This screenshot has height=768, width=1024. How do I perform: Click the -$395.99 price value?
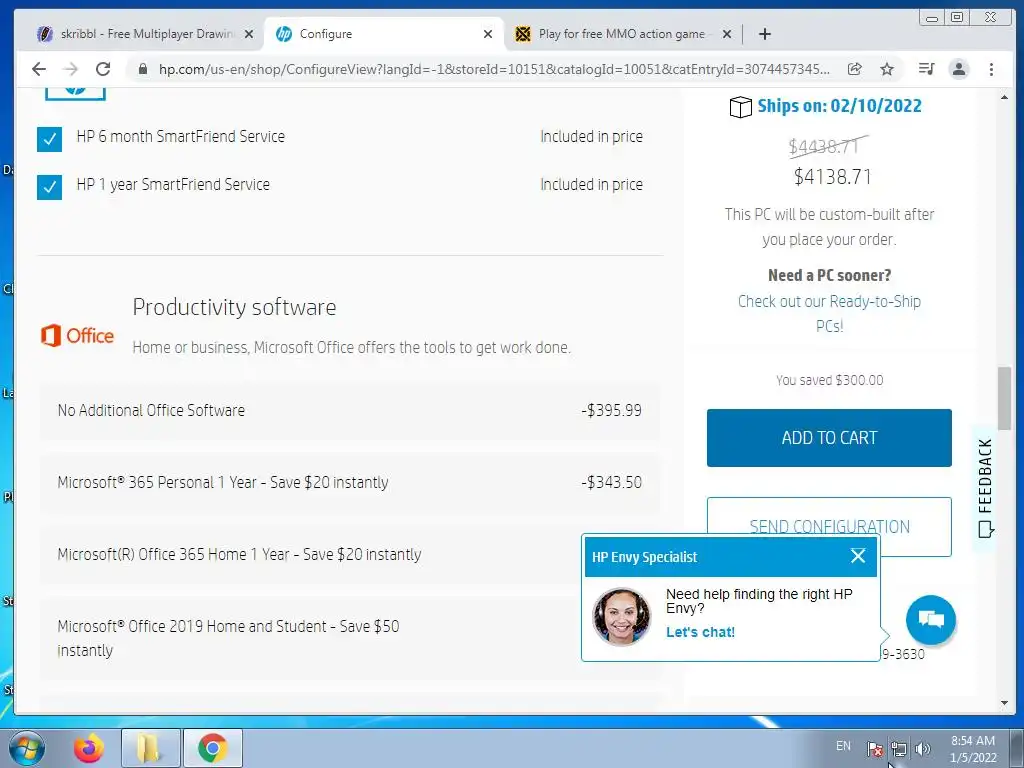[611, 411]
